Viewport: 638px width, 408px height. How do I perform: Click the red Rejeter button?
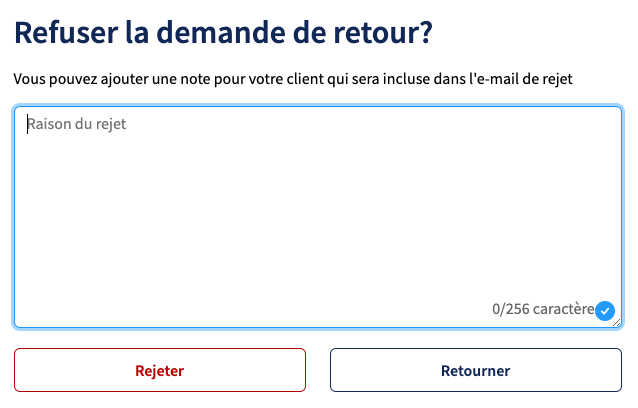click(160, 370)
